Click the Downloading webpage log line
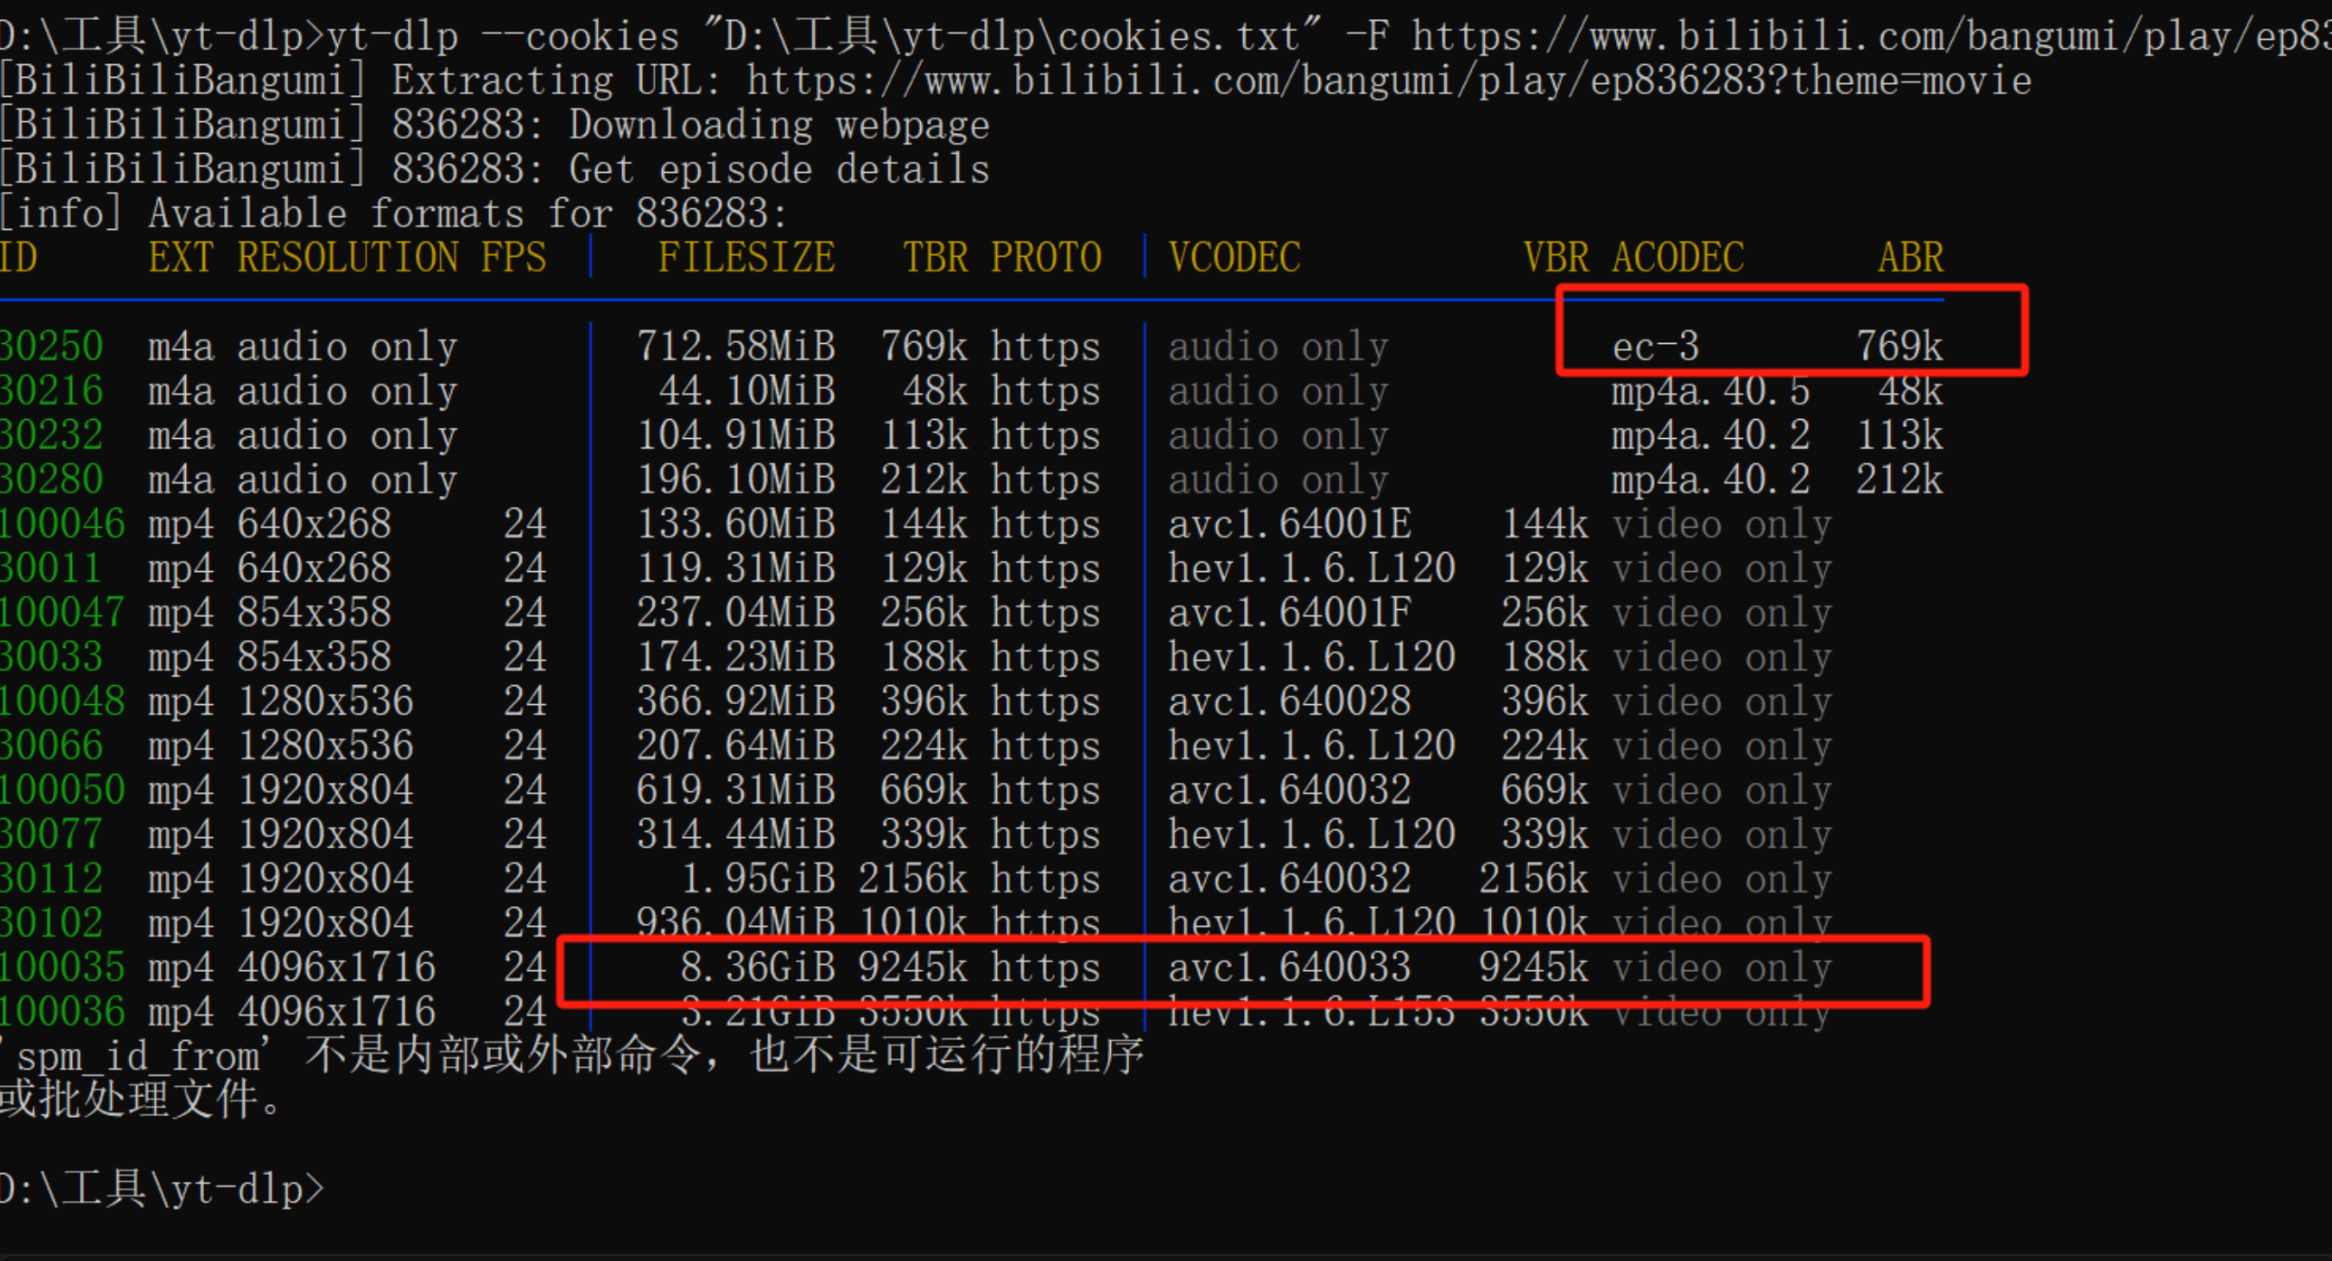2332x1261 pixels. (x=779, y=126)
